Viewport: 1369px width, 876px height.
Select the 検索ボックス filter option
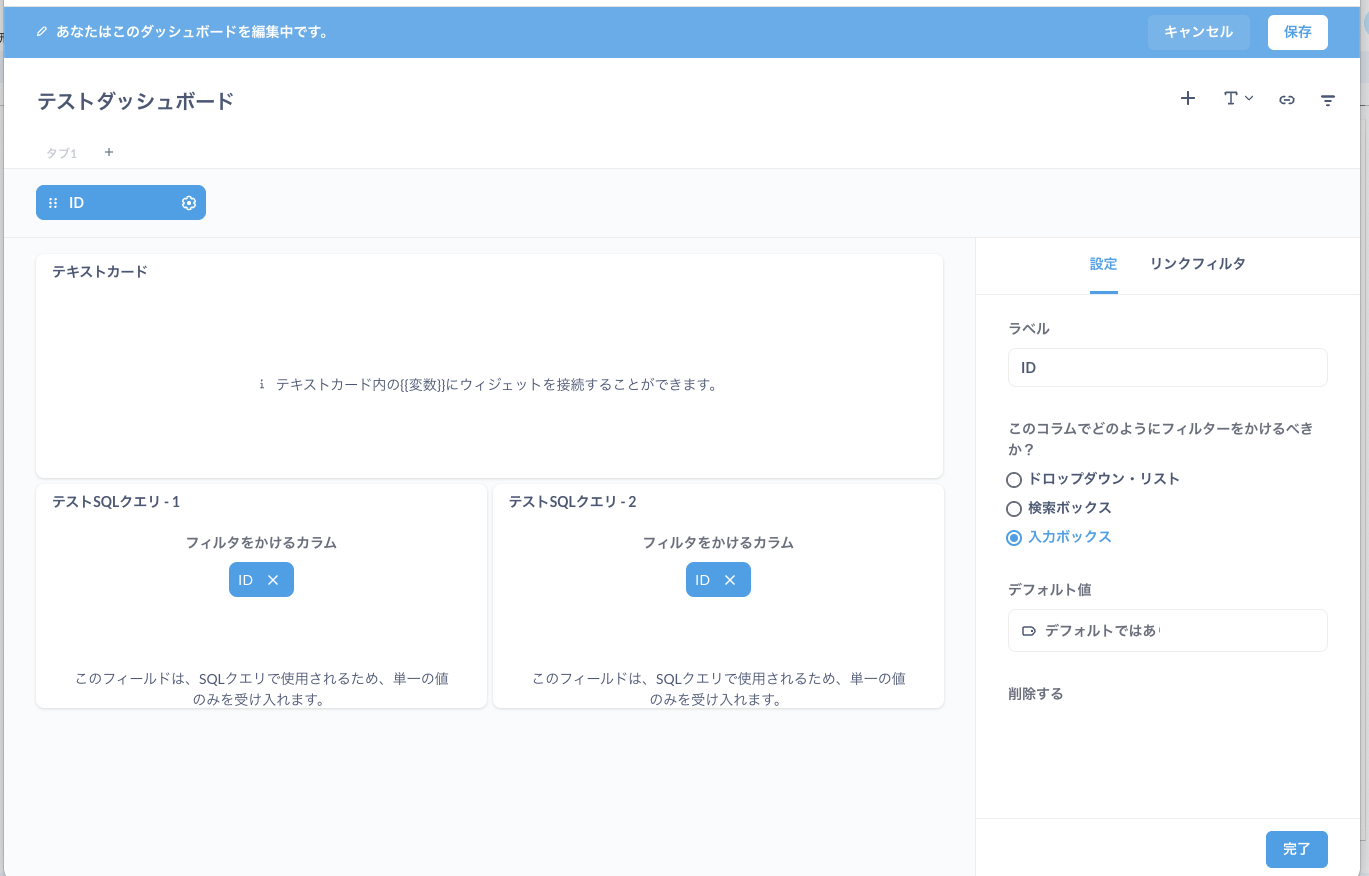tap(1013, 508)
